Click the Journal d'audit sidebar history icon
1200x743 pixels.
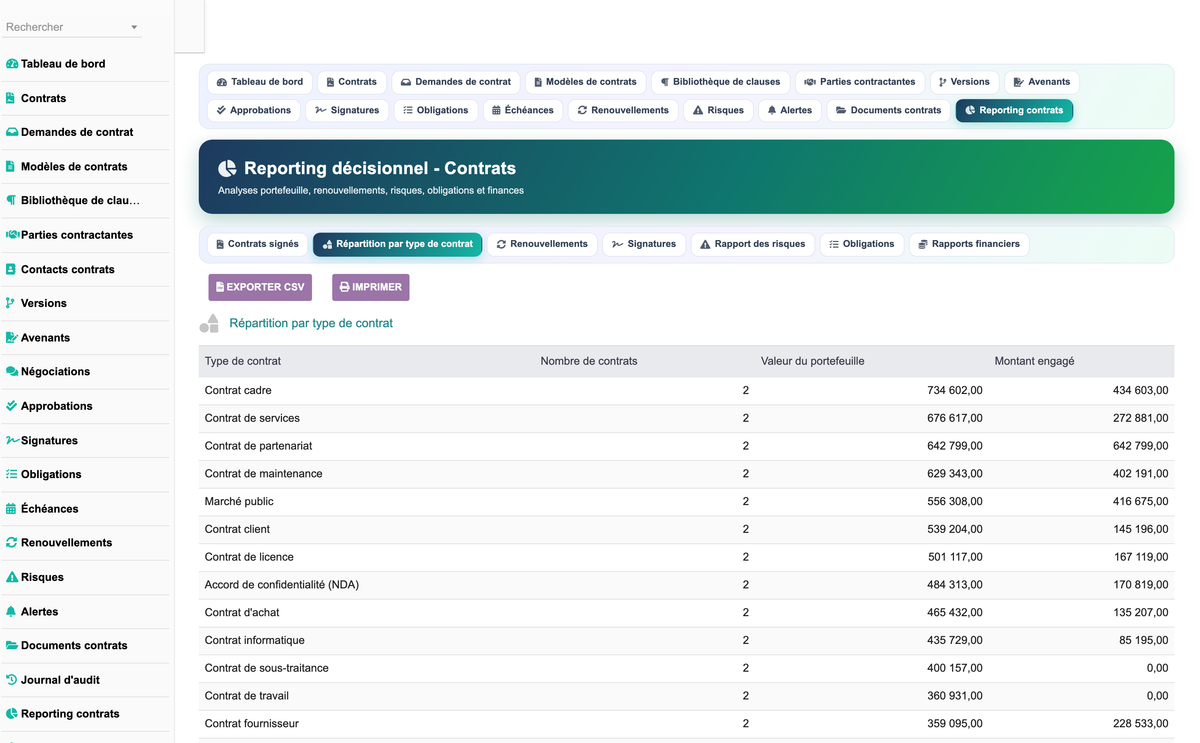pyautogui.click(x=12, y=679)
